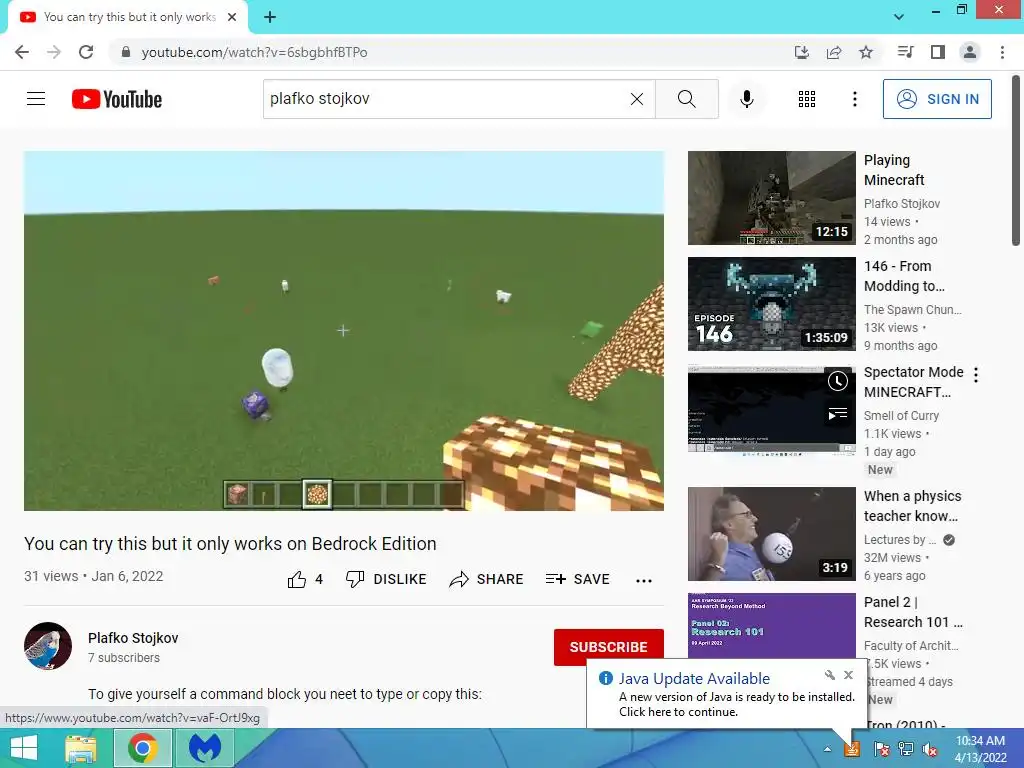The width and height of the screenshot is (1024, 768).
Task: Open the Playing Minecraft video thumbnail
Action: (x=771, y=198)
